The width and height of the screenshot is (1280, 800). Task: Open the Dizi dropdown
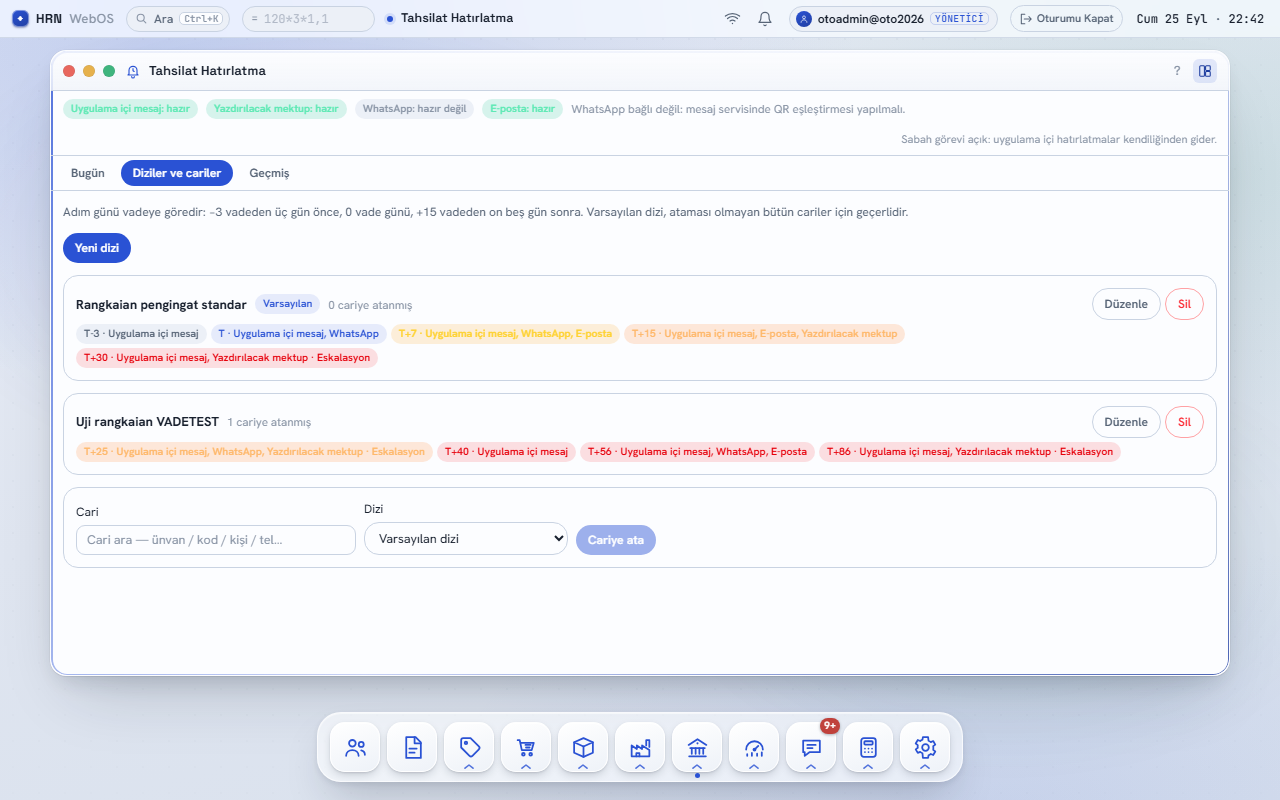tap(466, 539)
